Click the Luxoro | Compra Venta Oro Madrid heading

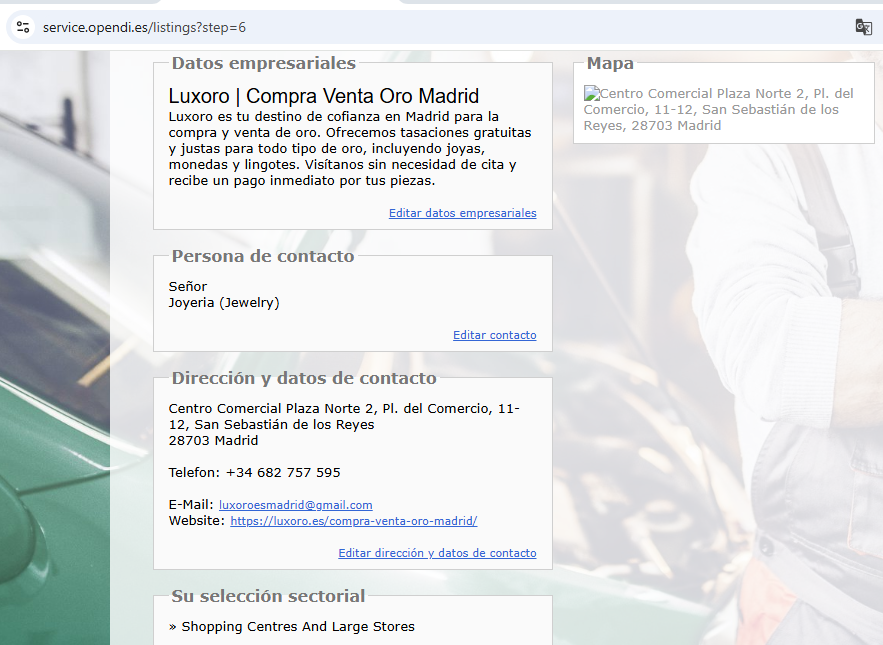324,96
